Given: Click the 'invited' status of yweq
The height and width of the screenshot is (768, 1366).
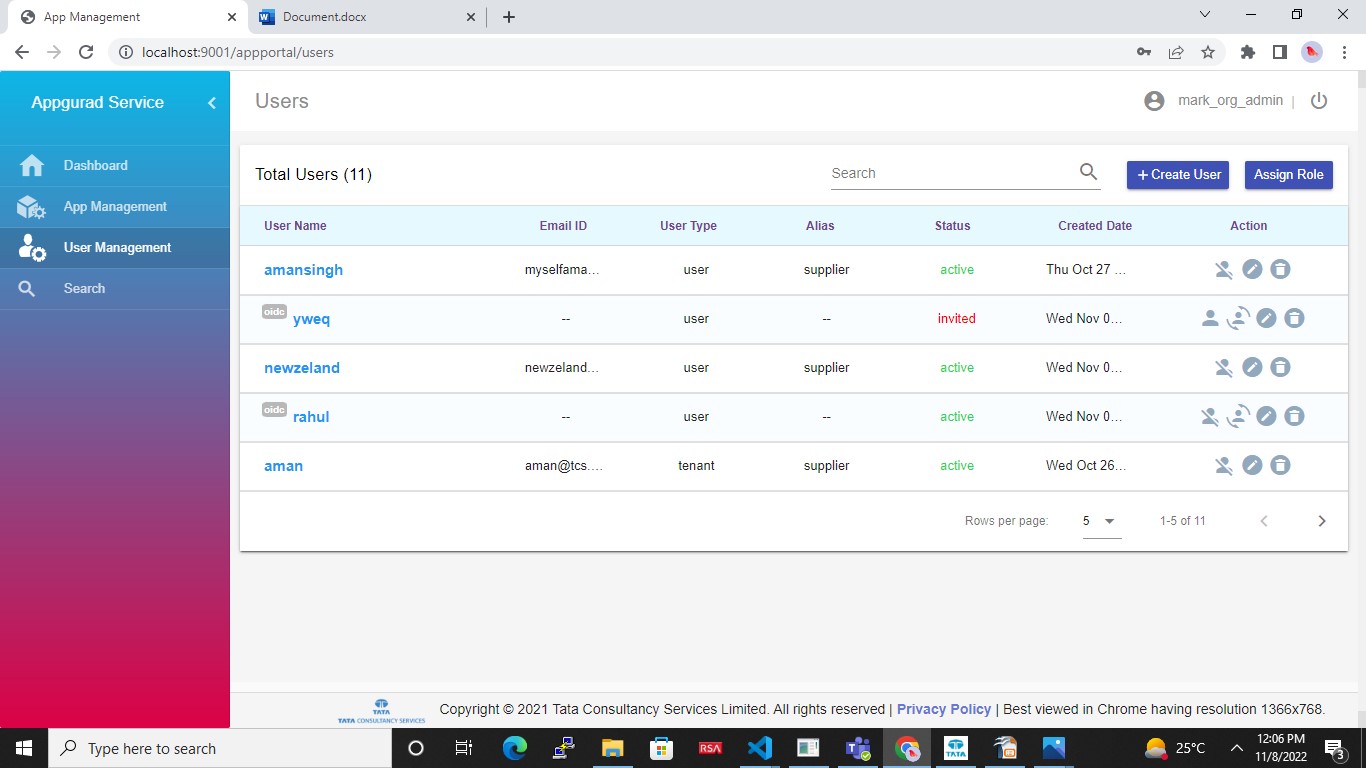Looking at the screenshot, I should (956, 318).
